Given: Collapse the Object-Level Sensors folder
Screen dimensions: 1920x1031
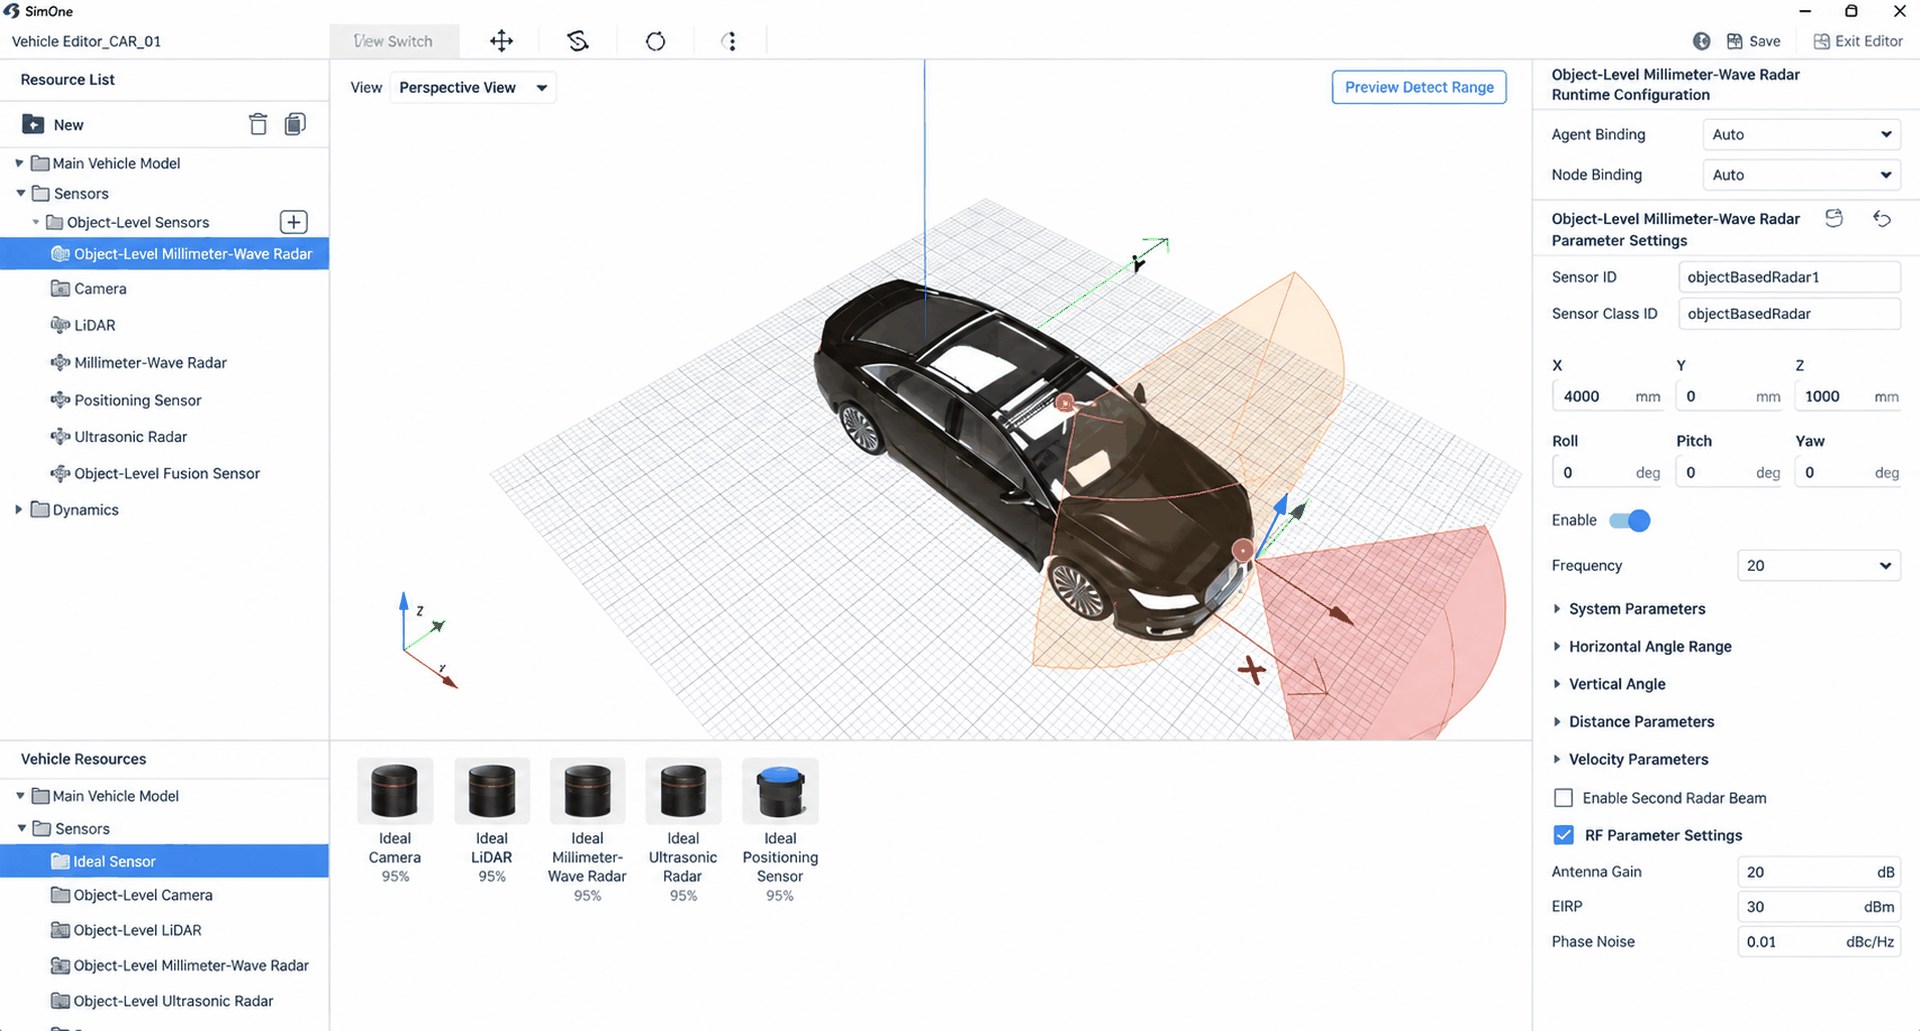Looking at the screenshot, I should click(36, 222).
